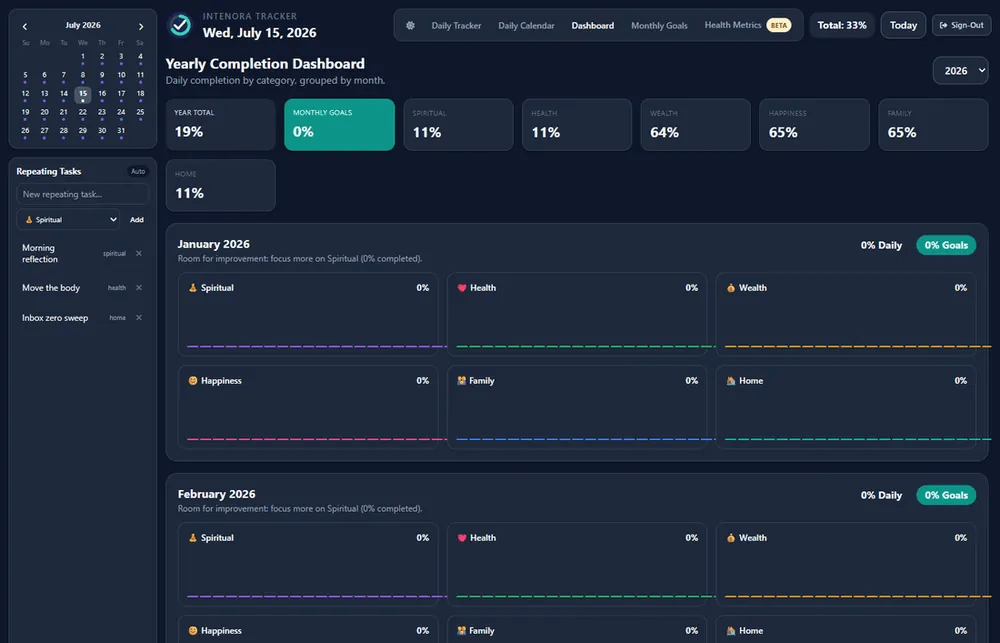Screen dimensions: 1000x643
Task: Select July 15 in the mini calendar
Action: pyautogui.click(x=83, y=95)
